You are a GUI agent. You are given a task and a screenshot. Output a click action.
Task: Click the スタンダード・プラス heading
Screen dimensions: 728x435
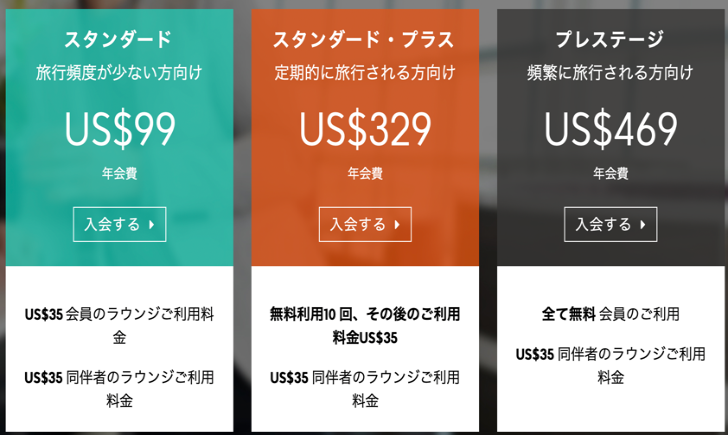(x=364, y=39)
